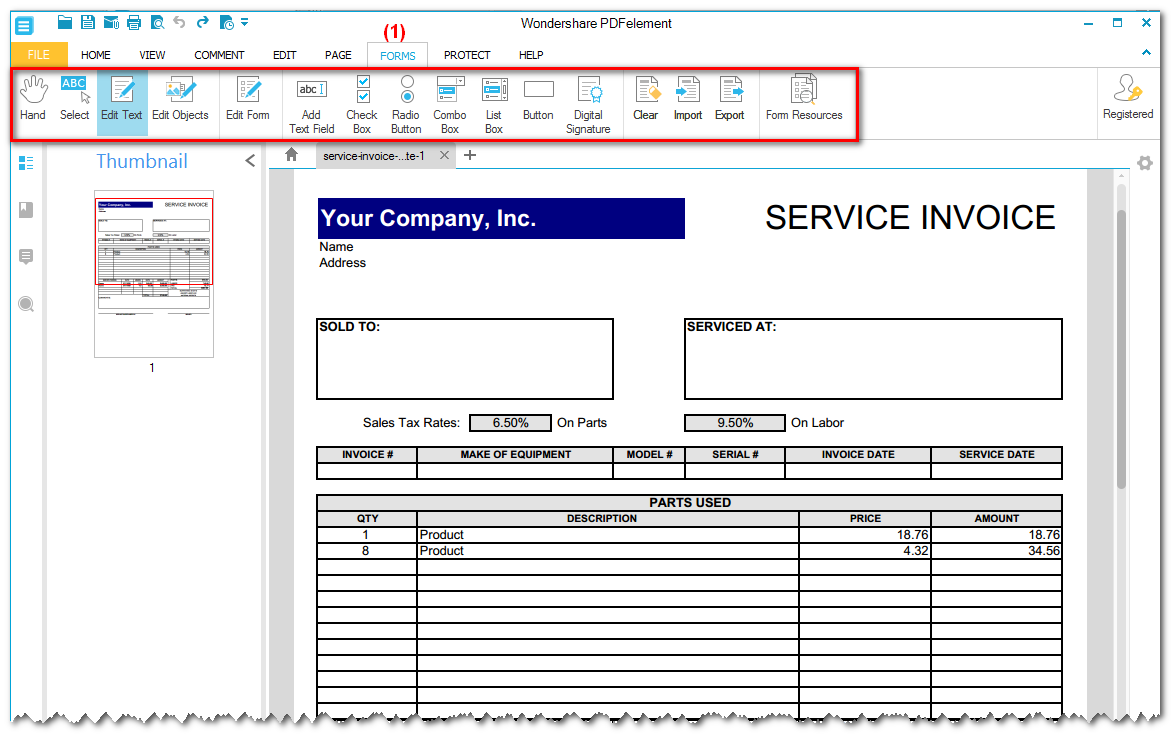The height and width of the screenshot is (740, 1171).
Task: Switch to the PROTECT ribbon tab
Action: pos(466,55)
